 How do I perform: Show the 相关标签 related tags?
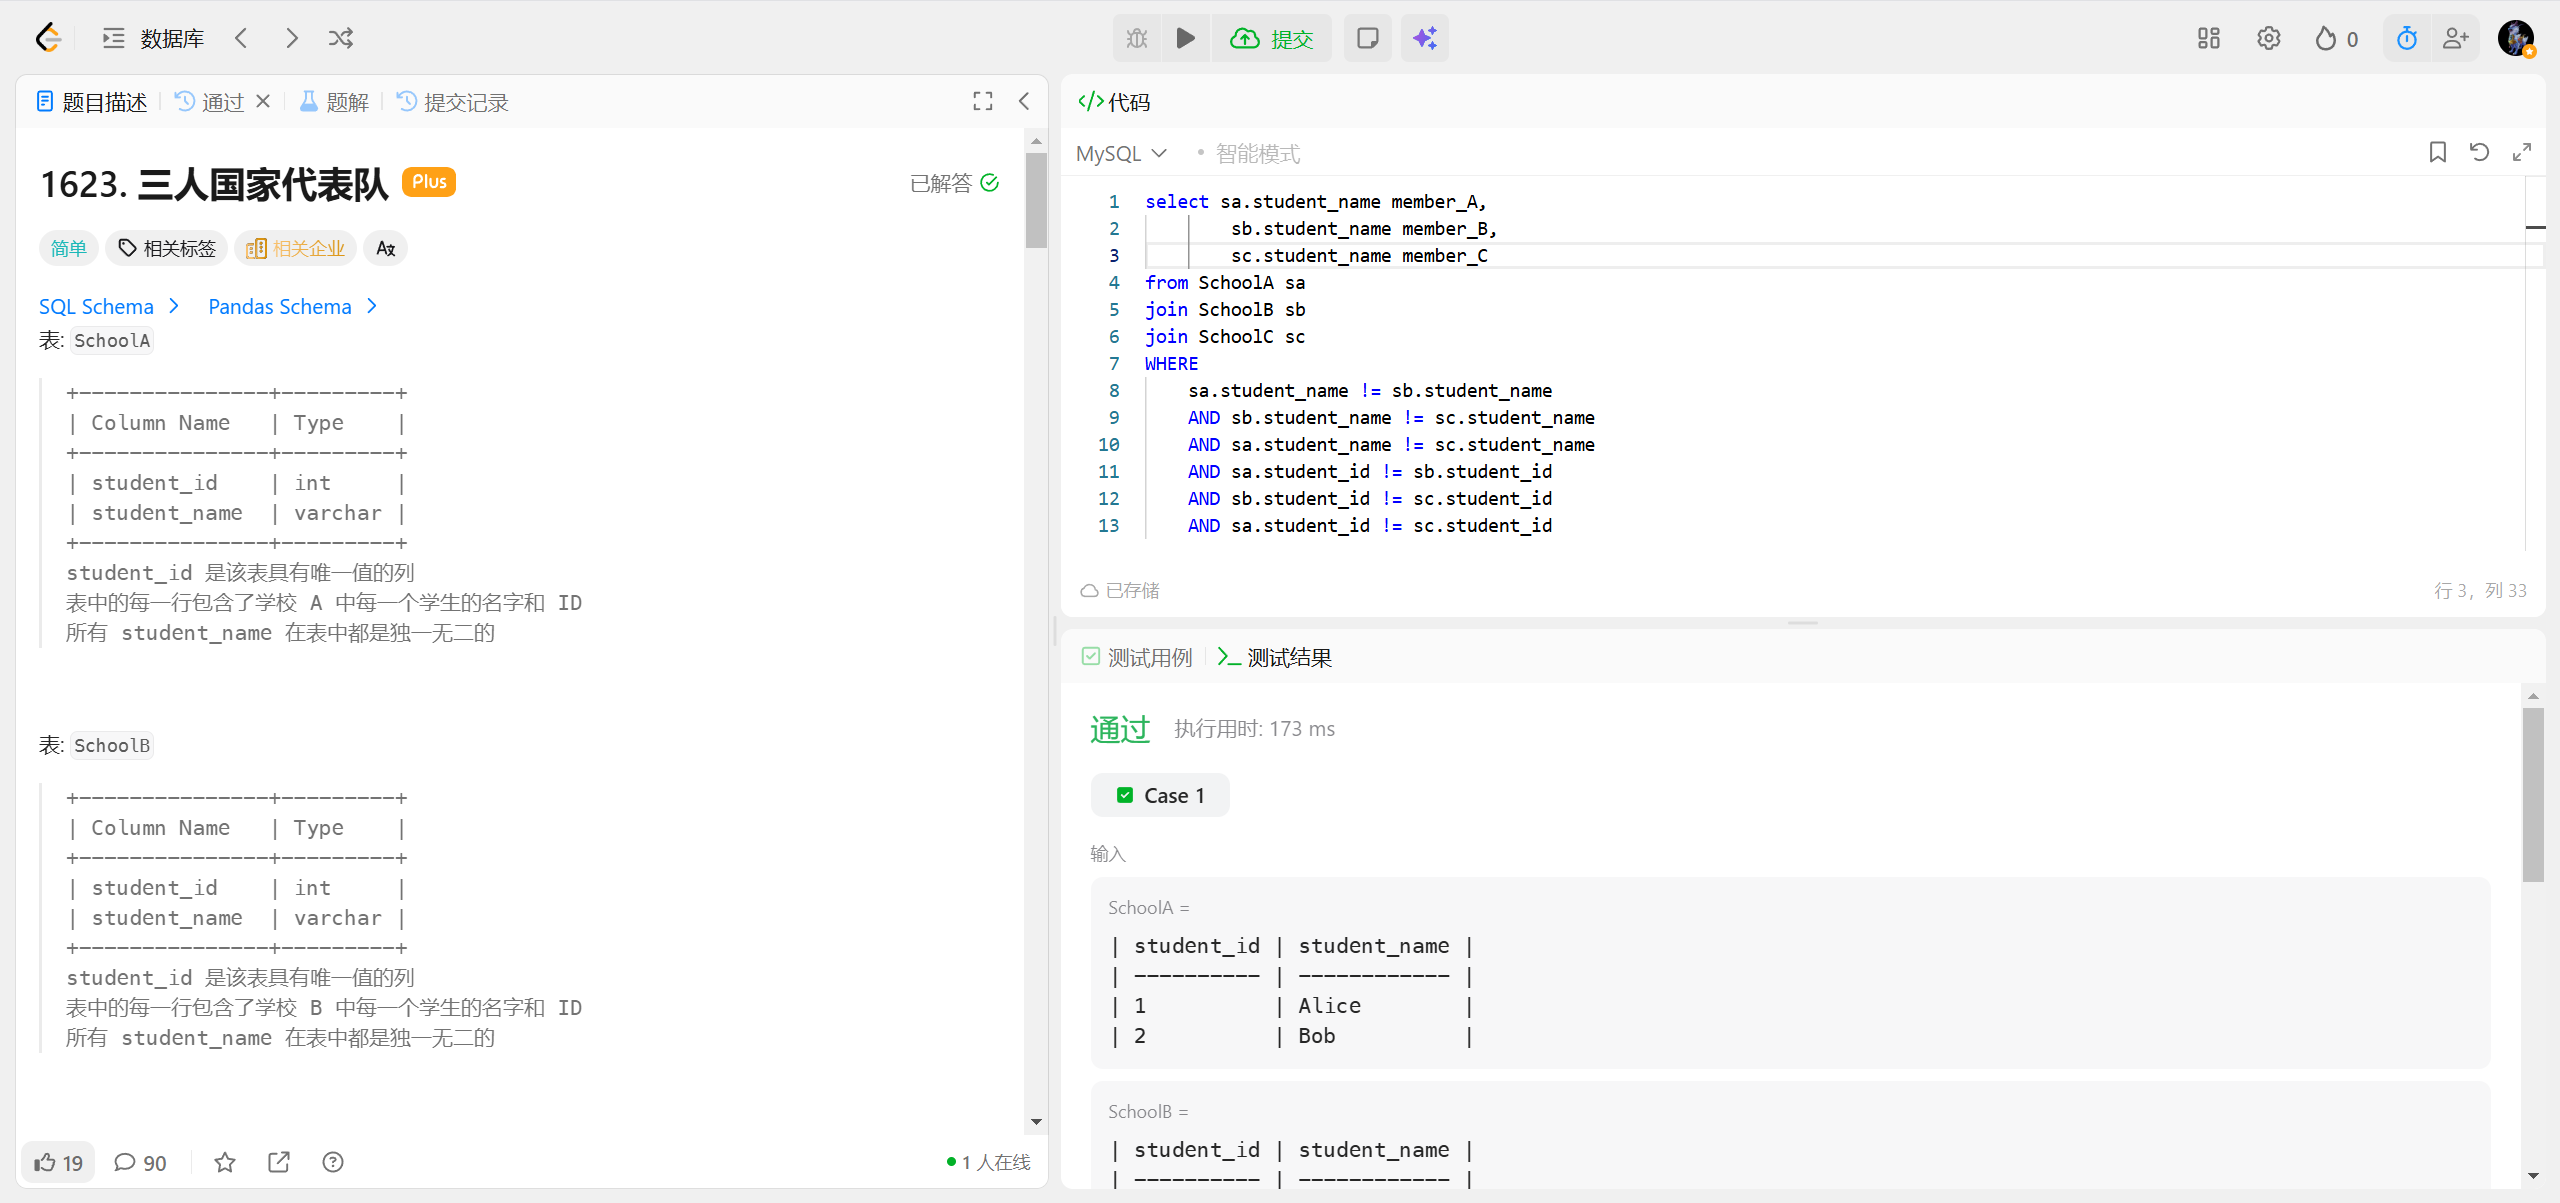click(167, 248)
